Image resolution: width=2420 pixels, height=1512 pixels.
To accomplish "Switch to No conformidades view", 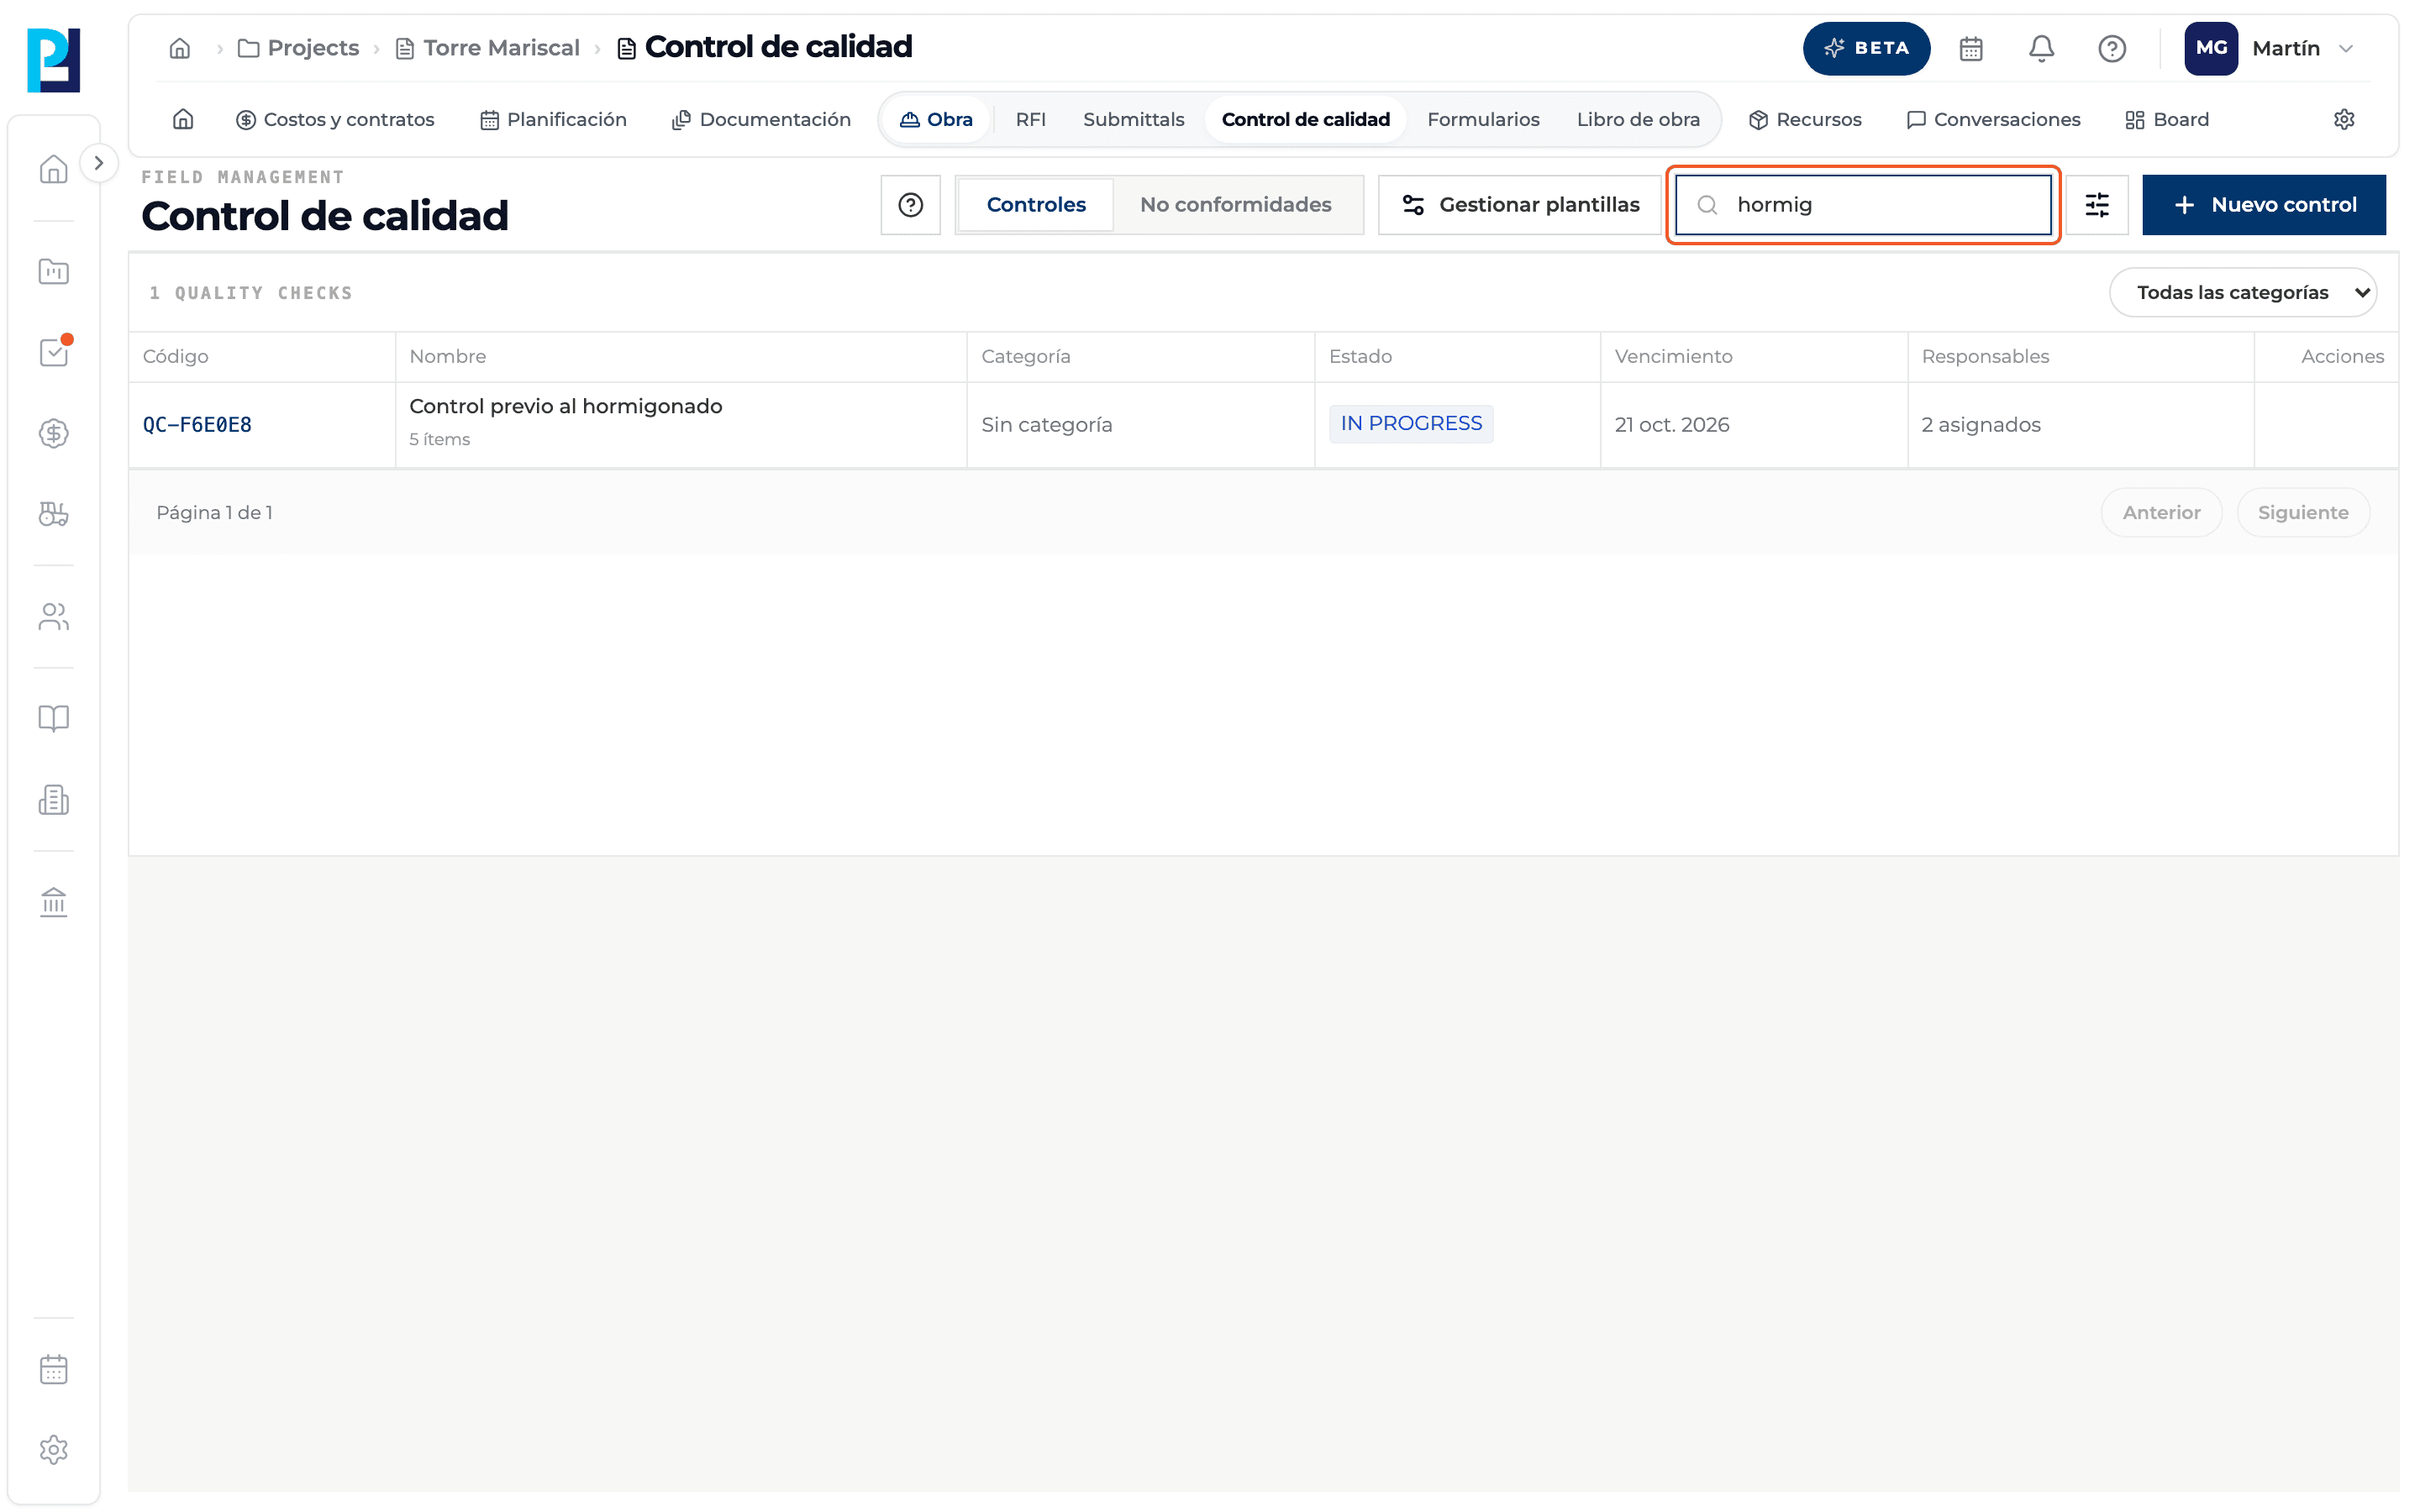I will coord(1235,205).
